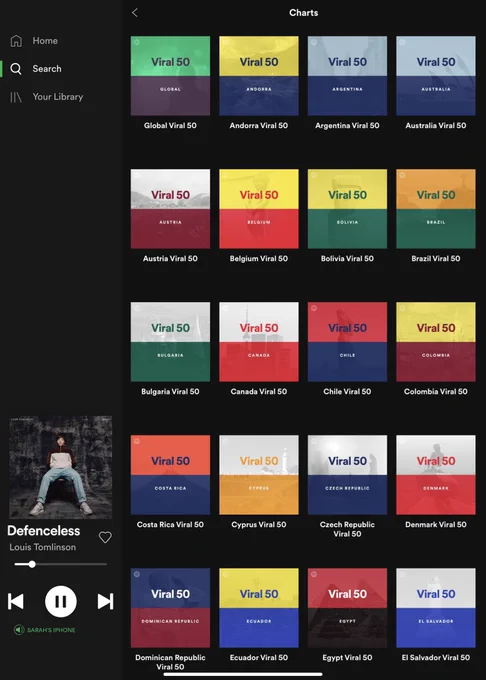Viewport: 486px width, 680px height.
Task: Open Bolivia Viral 50 cover
Action: 347,209
